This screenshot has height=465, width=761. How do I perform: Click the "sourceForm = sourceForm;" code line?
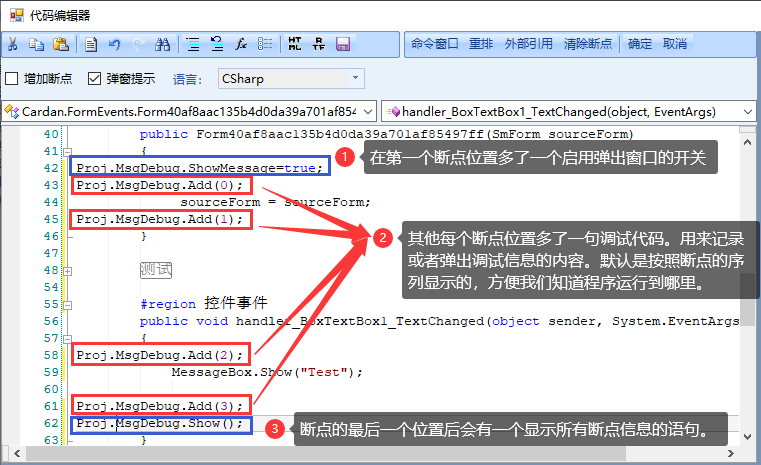275,202
